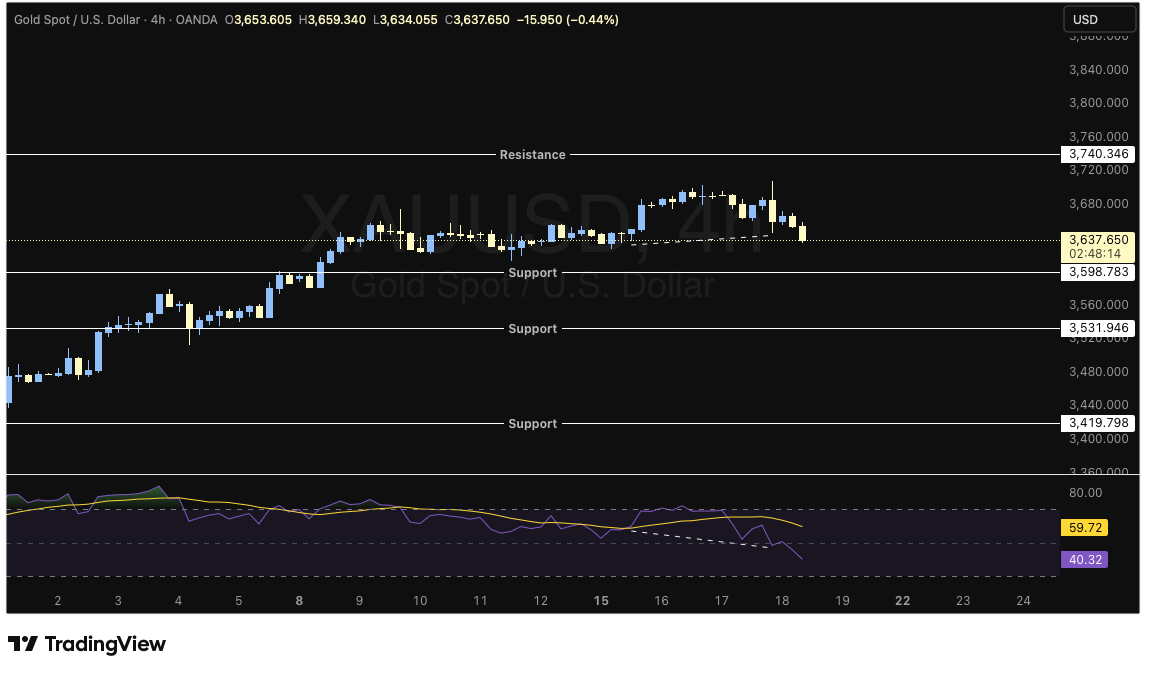Screen dimensions: 1150x674
Task: Select the Support label on the 3,598.783 line
Action: [532, 273]
